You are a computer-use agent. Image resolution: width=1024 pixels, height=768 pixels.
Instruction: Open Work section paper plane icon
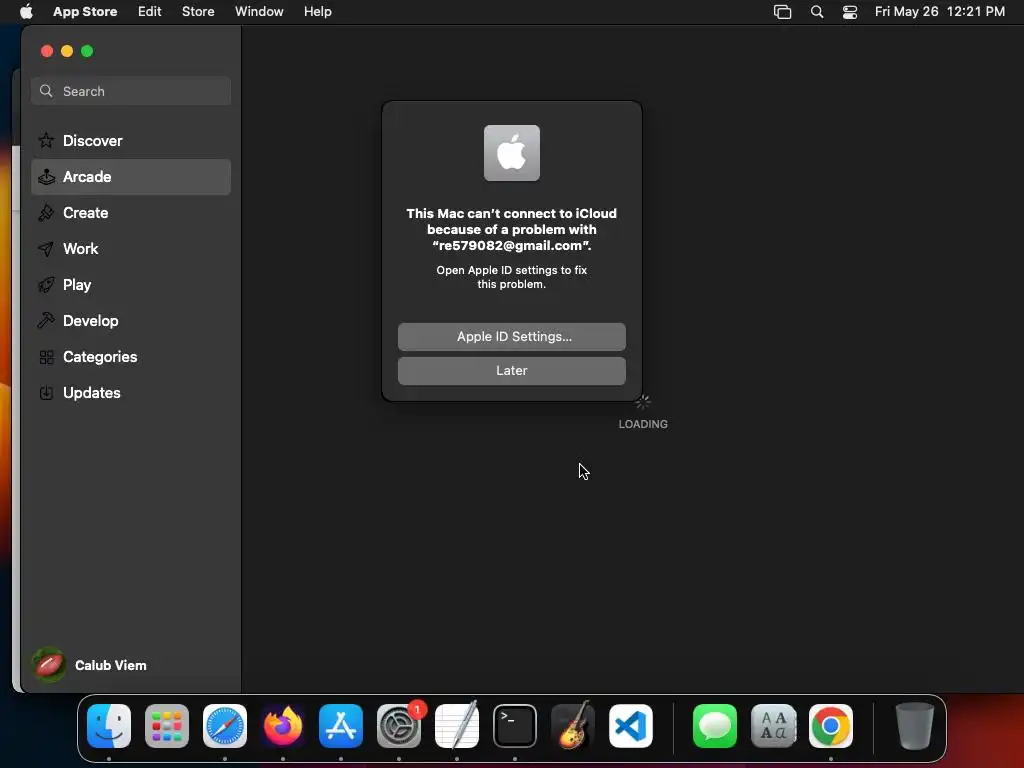tap(46, 249)
